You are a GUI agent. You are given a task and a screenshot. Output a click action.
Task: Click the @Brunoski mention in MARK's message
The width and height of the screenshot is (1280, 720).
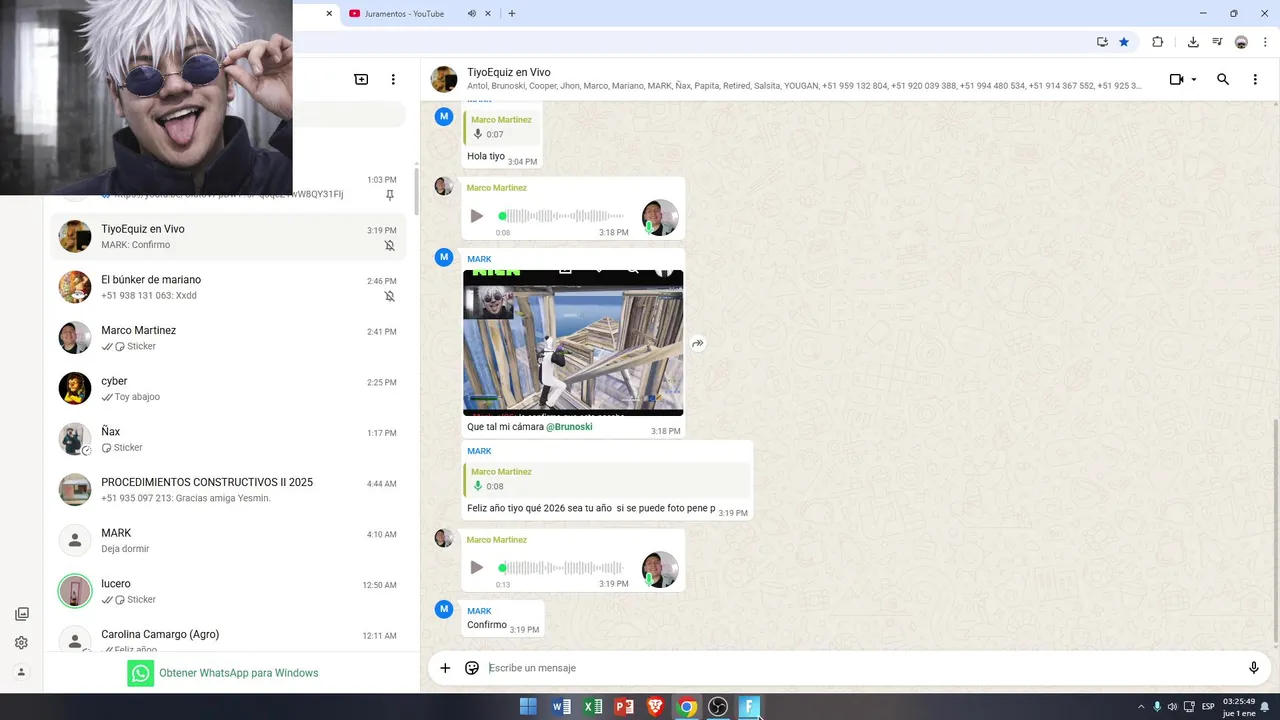[x=569, y=427]
